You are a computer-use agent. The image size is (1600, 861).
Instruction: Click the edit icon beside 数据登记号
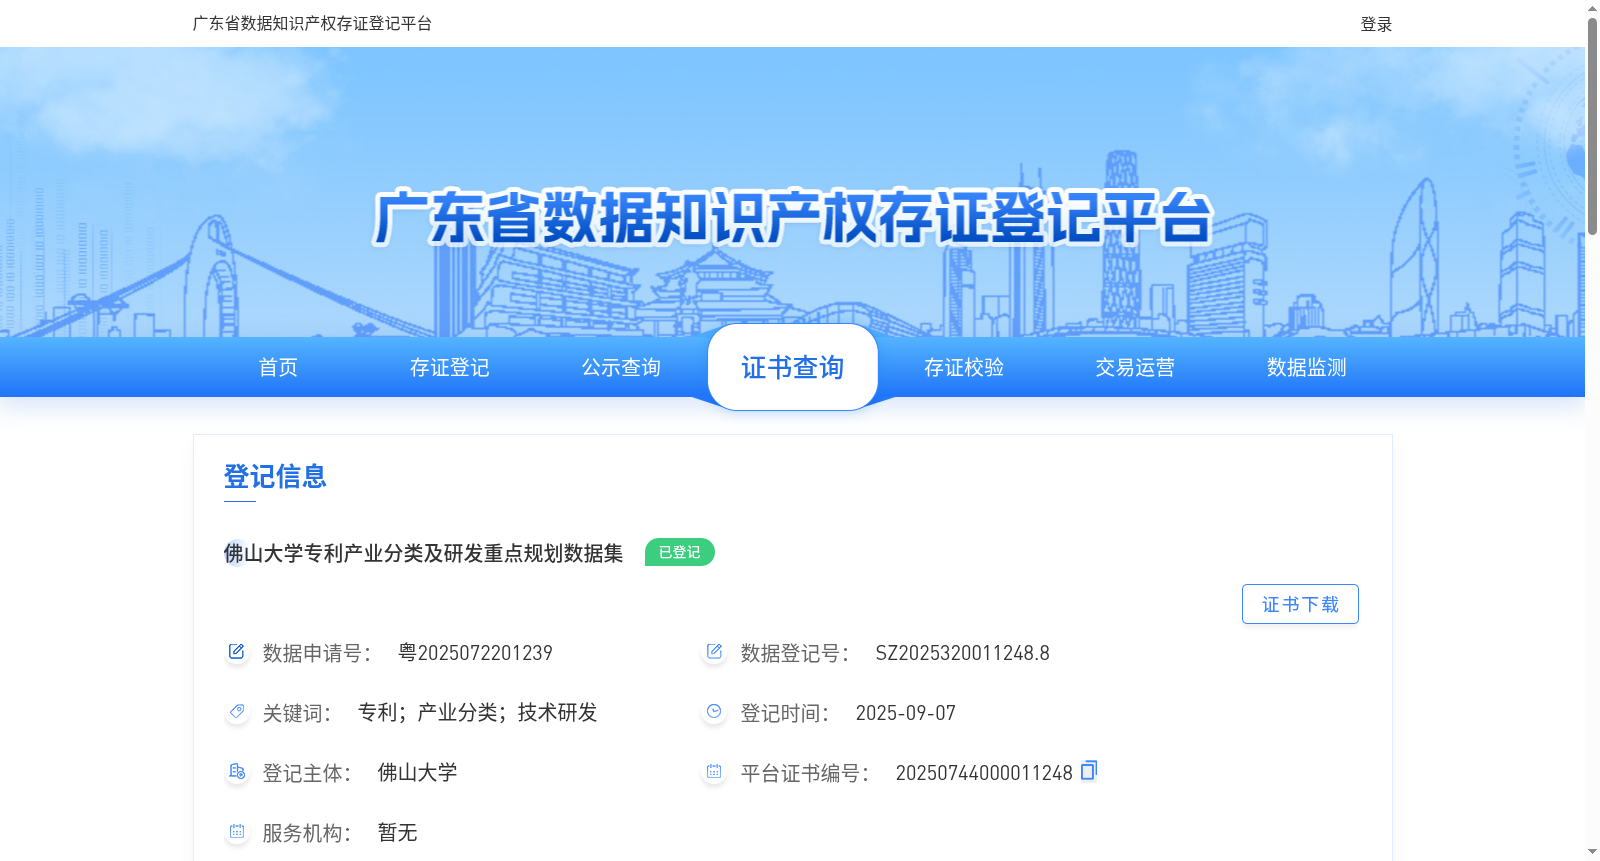[714, 652]
